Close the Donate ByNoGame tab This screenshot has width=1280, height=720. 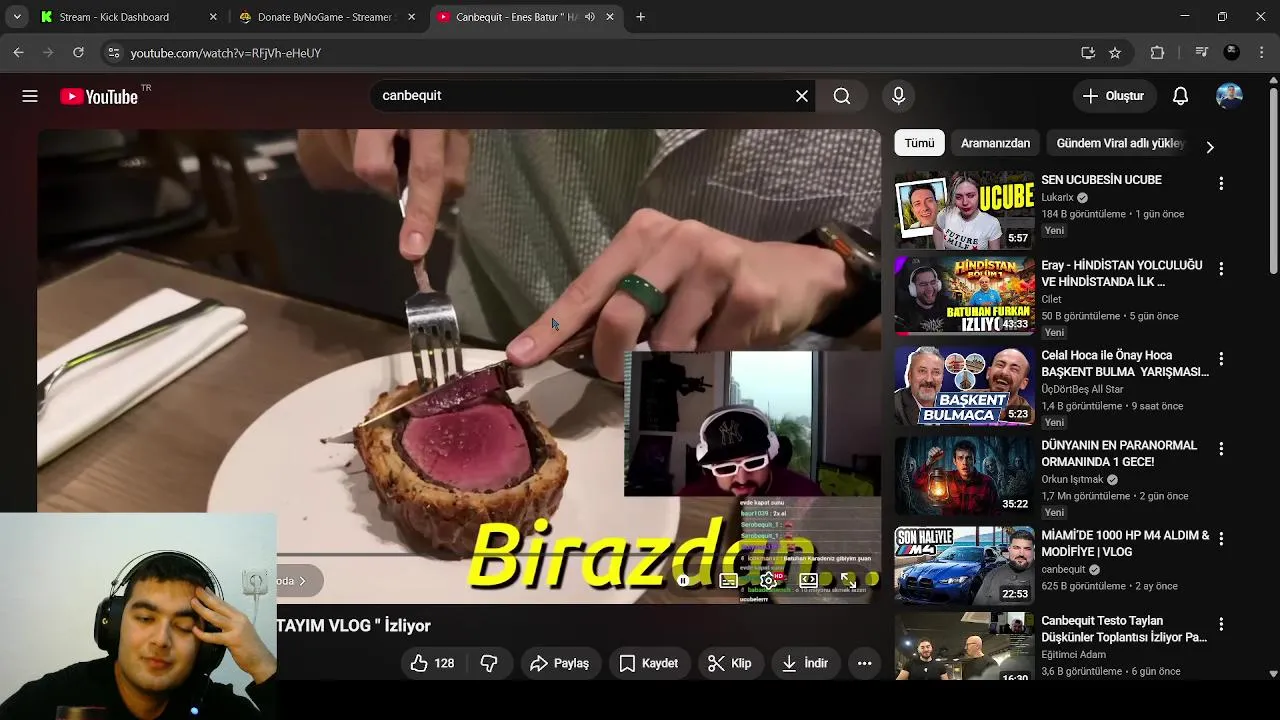tap(411, 17)
